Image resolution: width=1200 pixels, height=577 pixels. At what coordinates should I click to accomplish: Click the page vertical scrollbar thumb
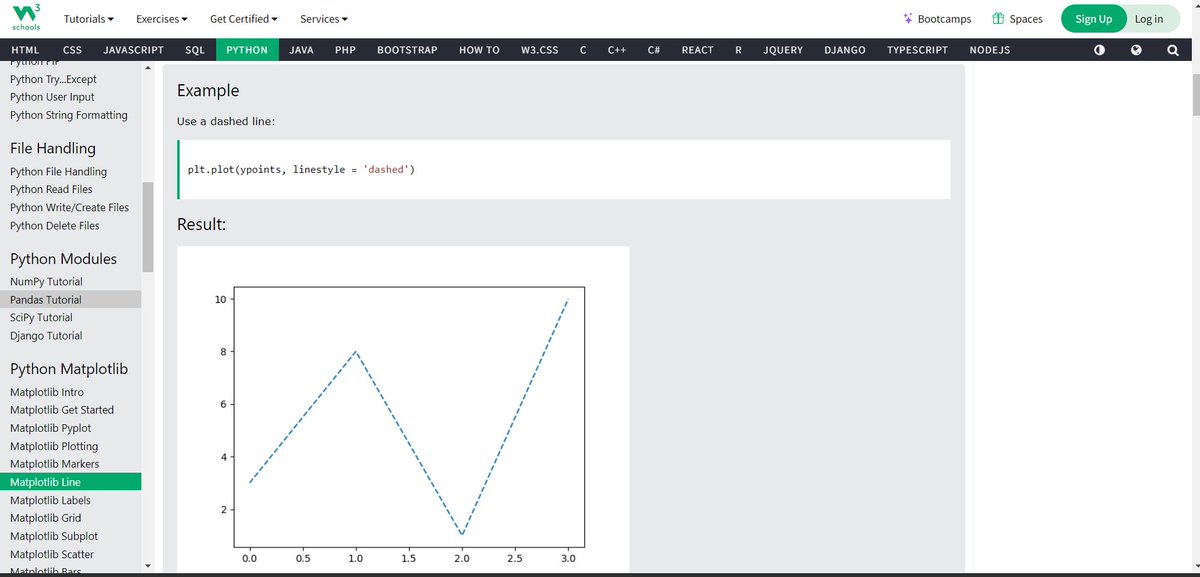pos(1194,96)
